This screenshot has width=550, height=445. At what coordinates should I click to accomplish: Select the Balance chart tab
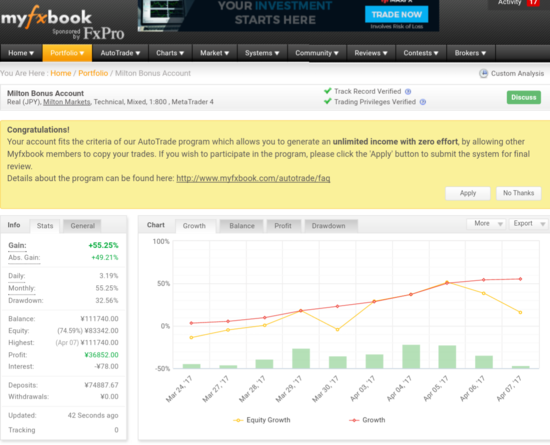[242, 226]
